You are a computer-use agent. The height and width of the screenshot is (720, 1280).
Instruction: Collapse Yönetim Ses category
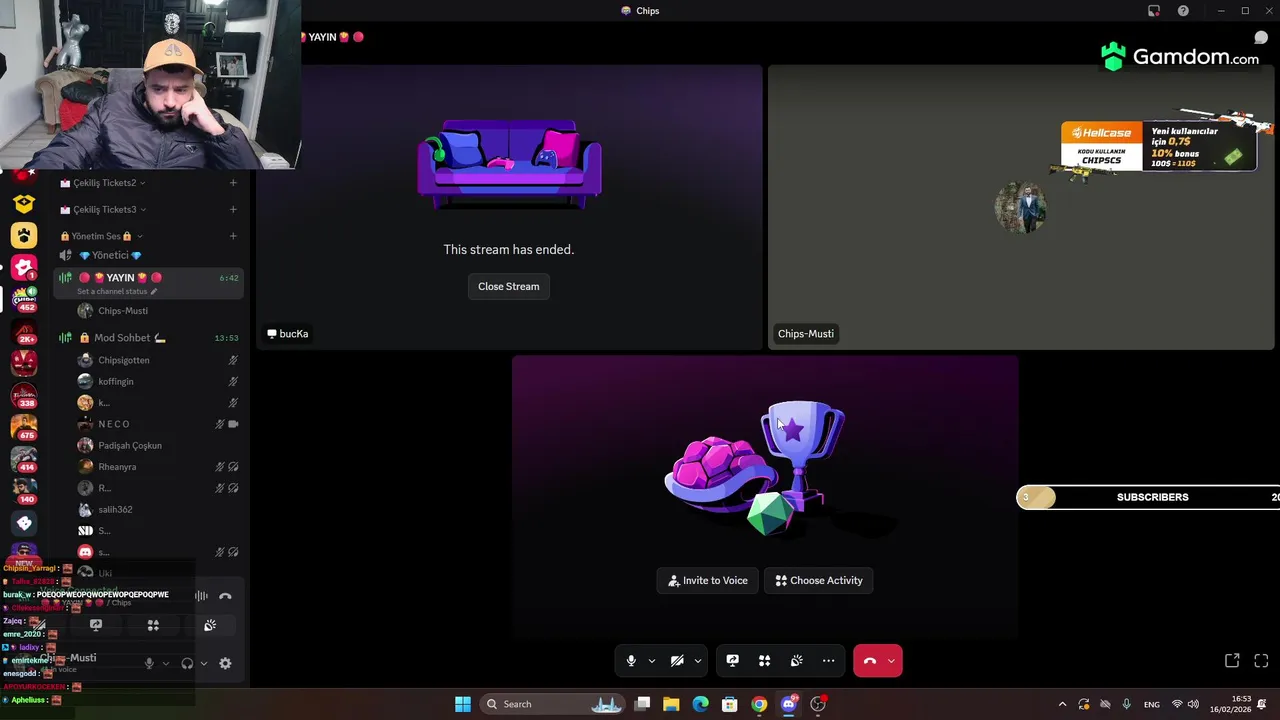101,236
